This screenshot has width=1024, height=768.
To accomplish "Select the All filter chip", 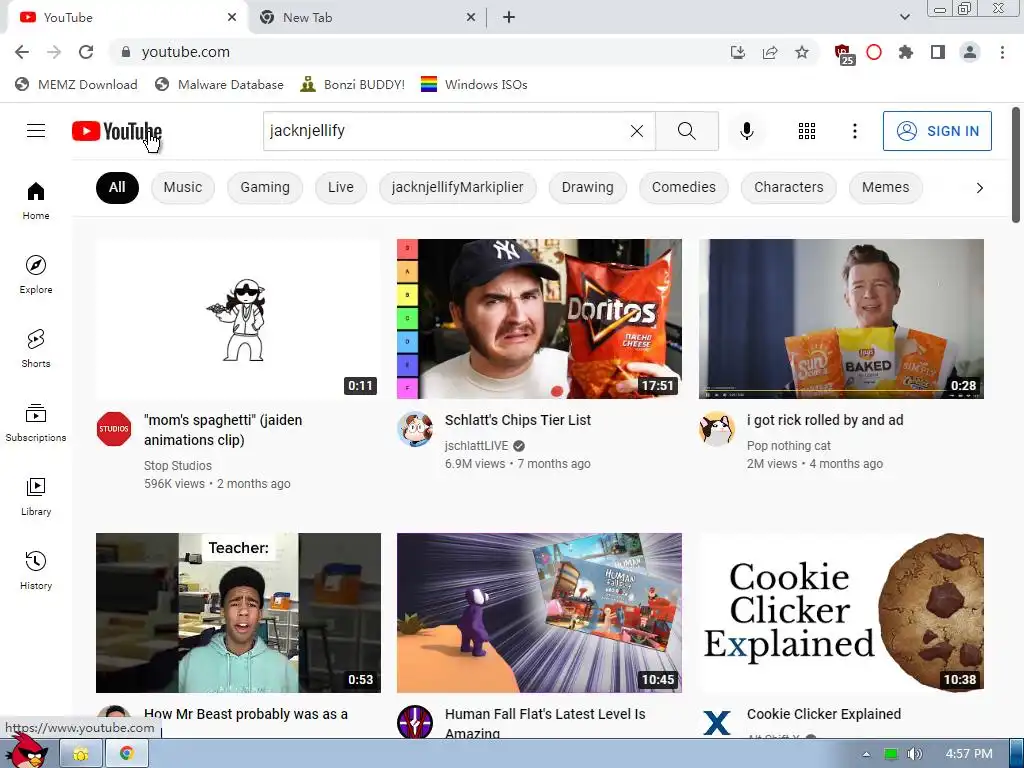I will (x=117, y=187).
